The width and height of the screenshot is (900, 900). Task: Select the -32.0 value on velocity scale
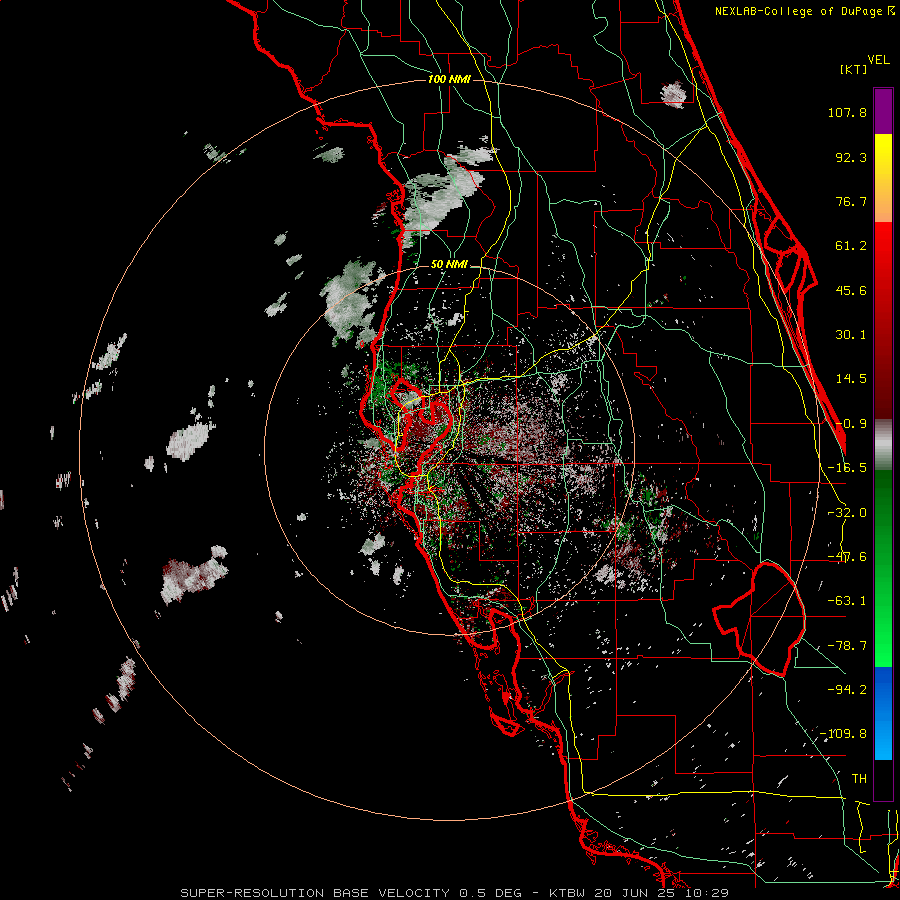point(847,513)
